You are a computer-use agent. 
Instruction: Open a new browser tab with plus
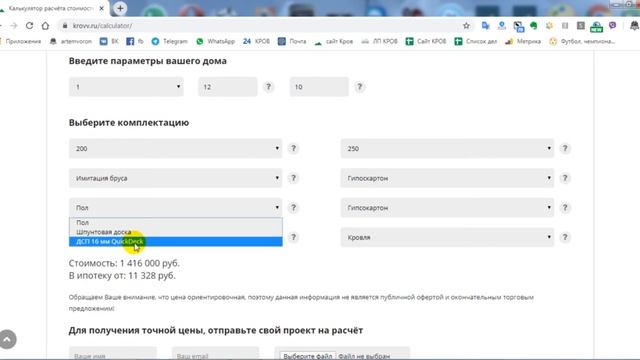(120, 8)
